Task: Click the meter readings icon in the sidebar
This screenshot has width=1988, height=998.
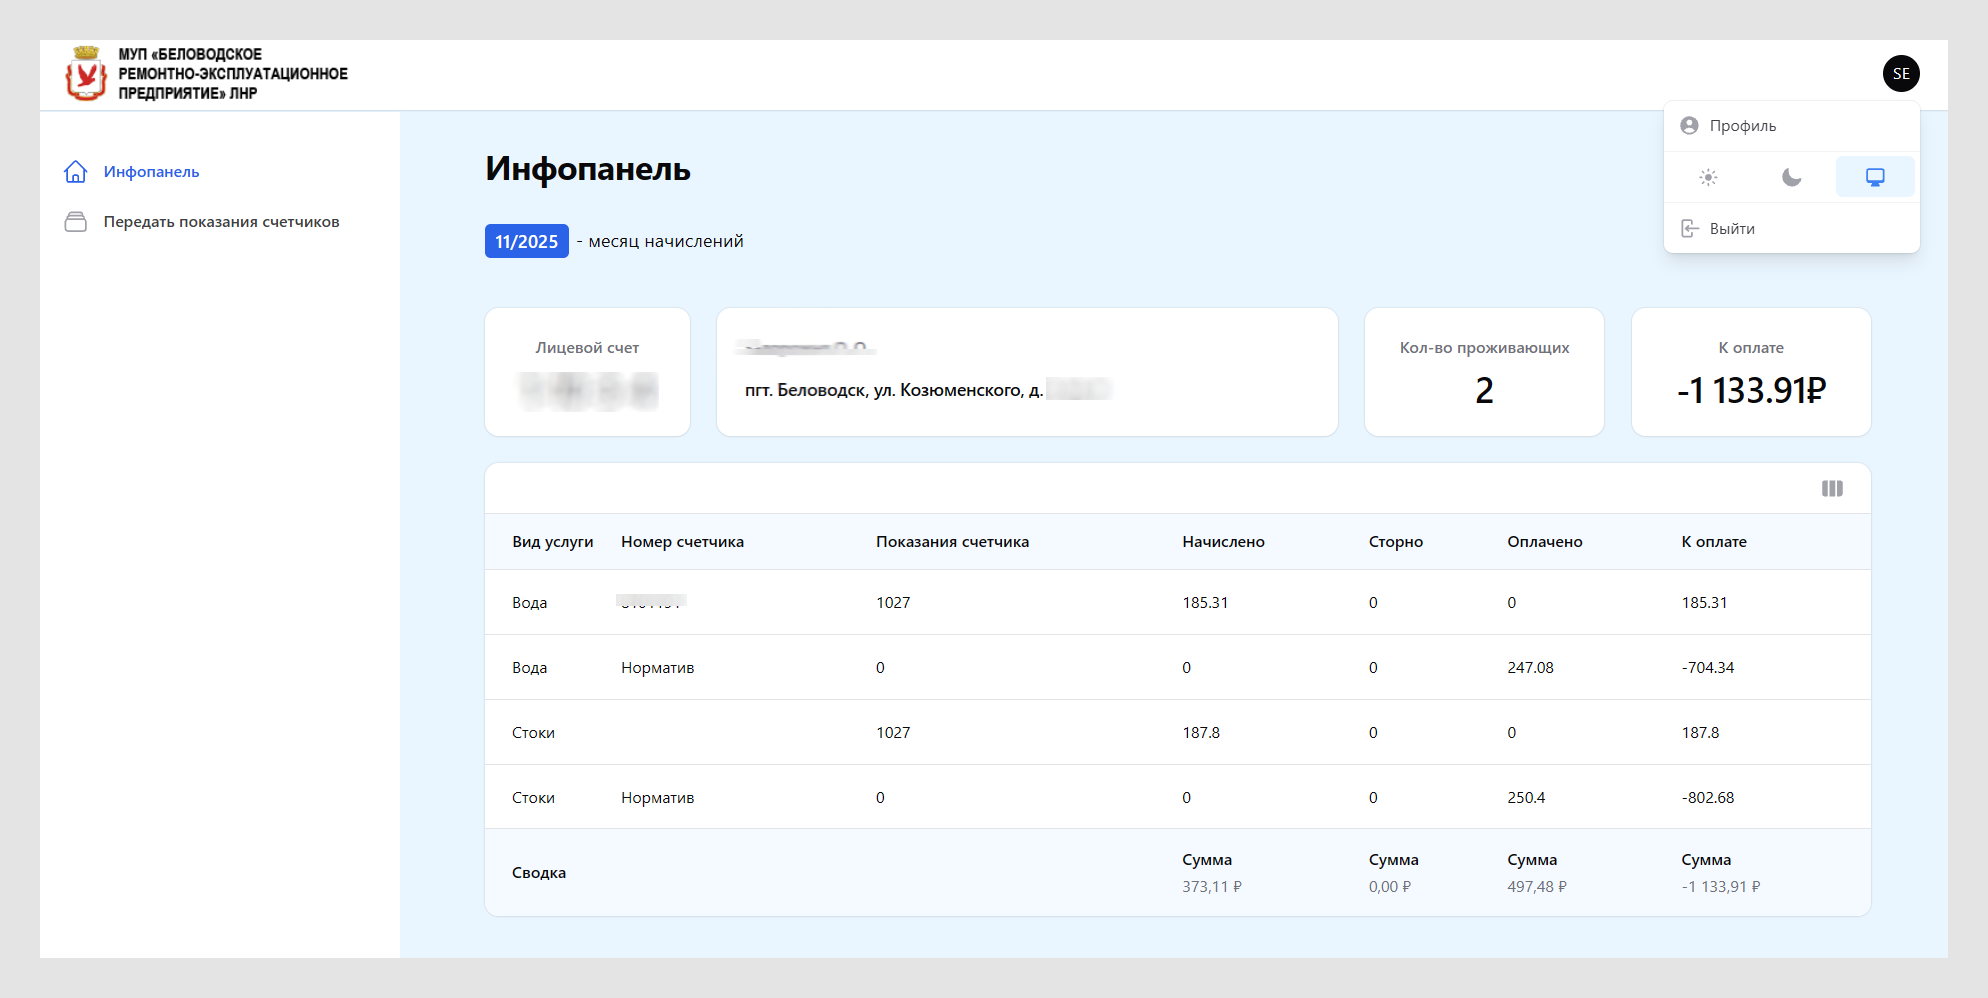Action: pyautogui.click(x=75, y=222)
